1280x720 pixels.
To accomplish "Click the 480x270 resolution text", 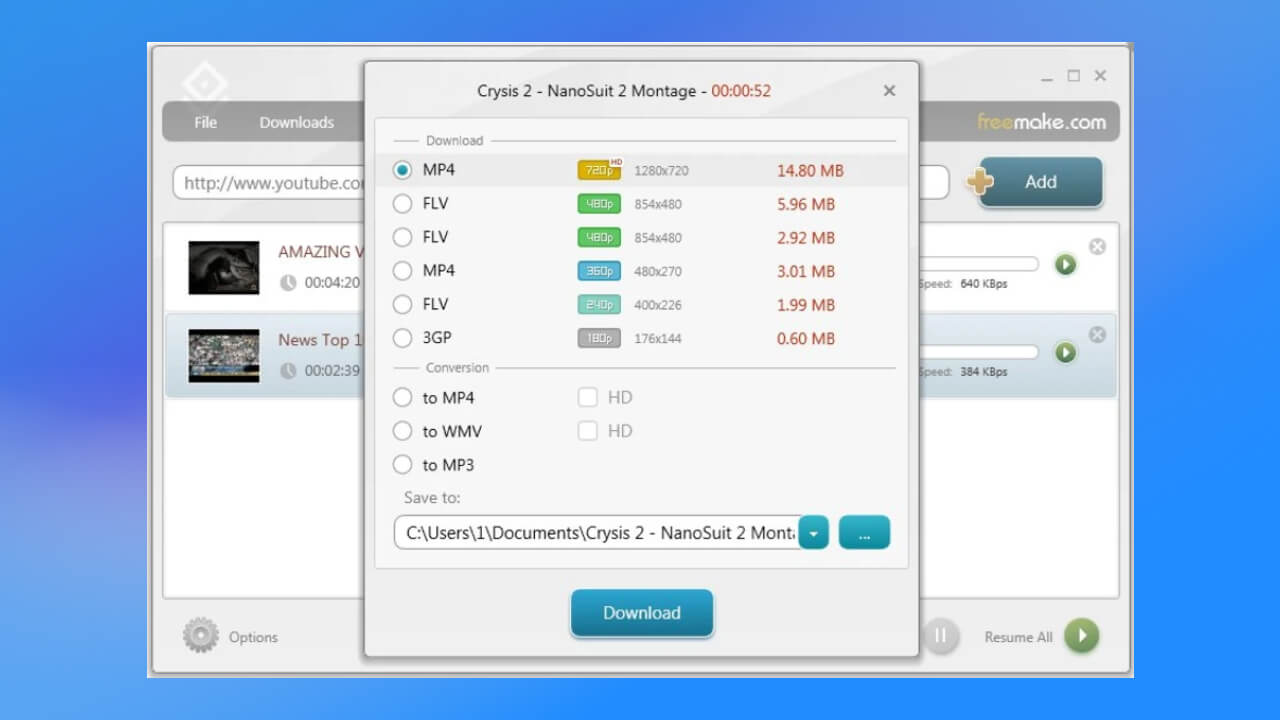I will pyautogui.click(x=658, y=272).
